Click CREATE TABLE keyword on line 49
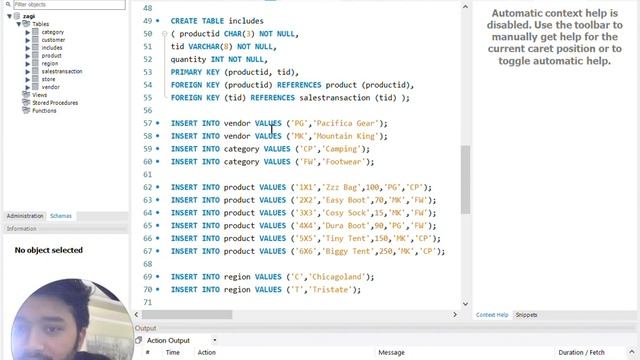This screenshot has width=640, height=360. coord(197,21)
